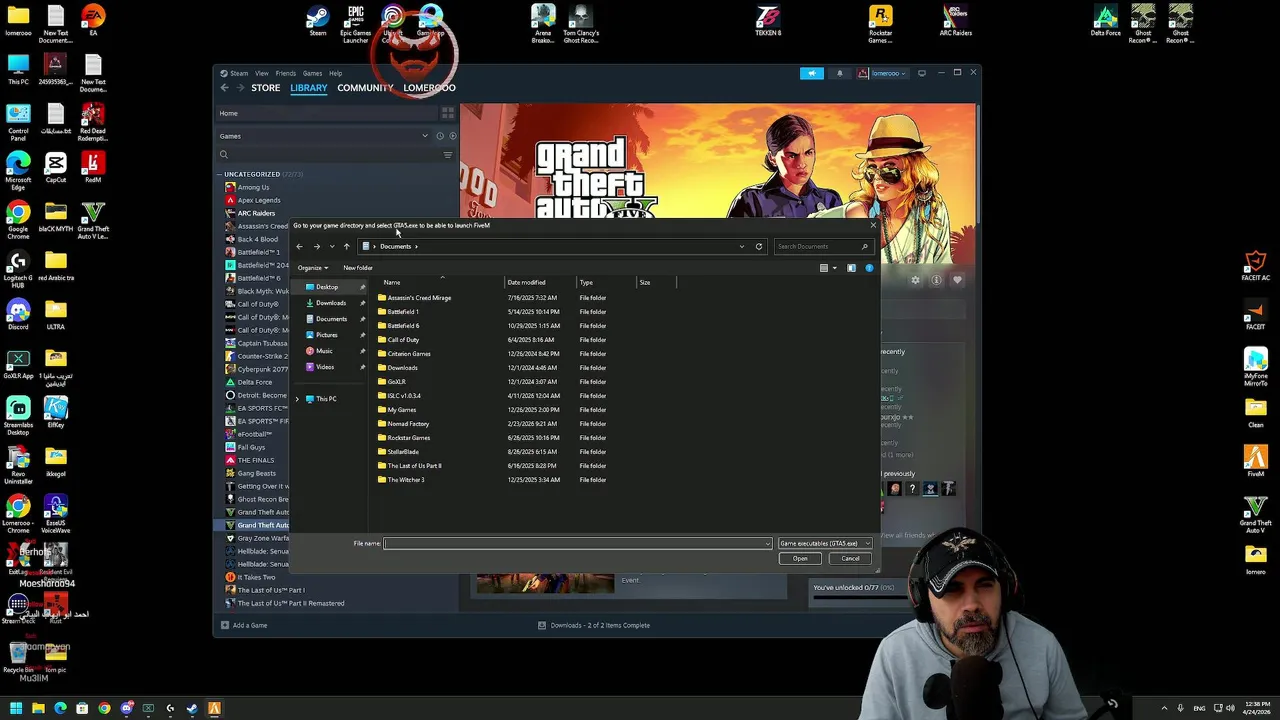Open the Friends menu in Steam
Viewport: 1280px width, 720px height.
(x=285, y=73)
